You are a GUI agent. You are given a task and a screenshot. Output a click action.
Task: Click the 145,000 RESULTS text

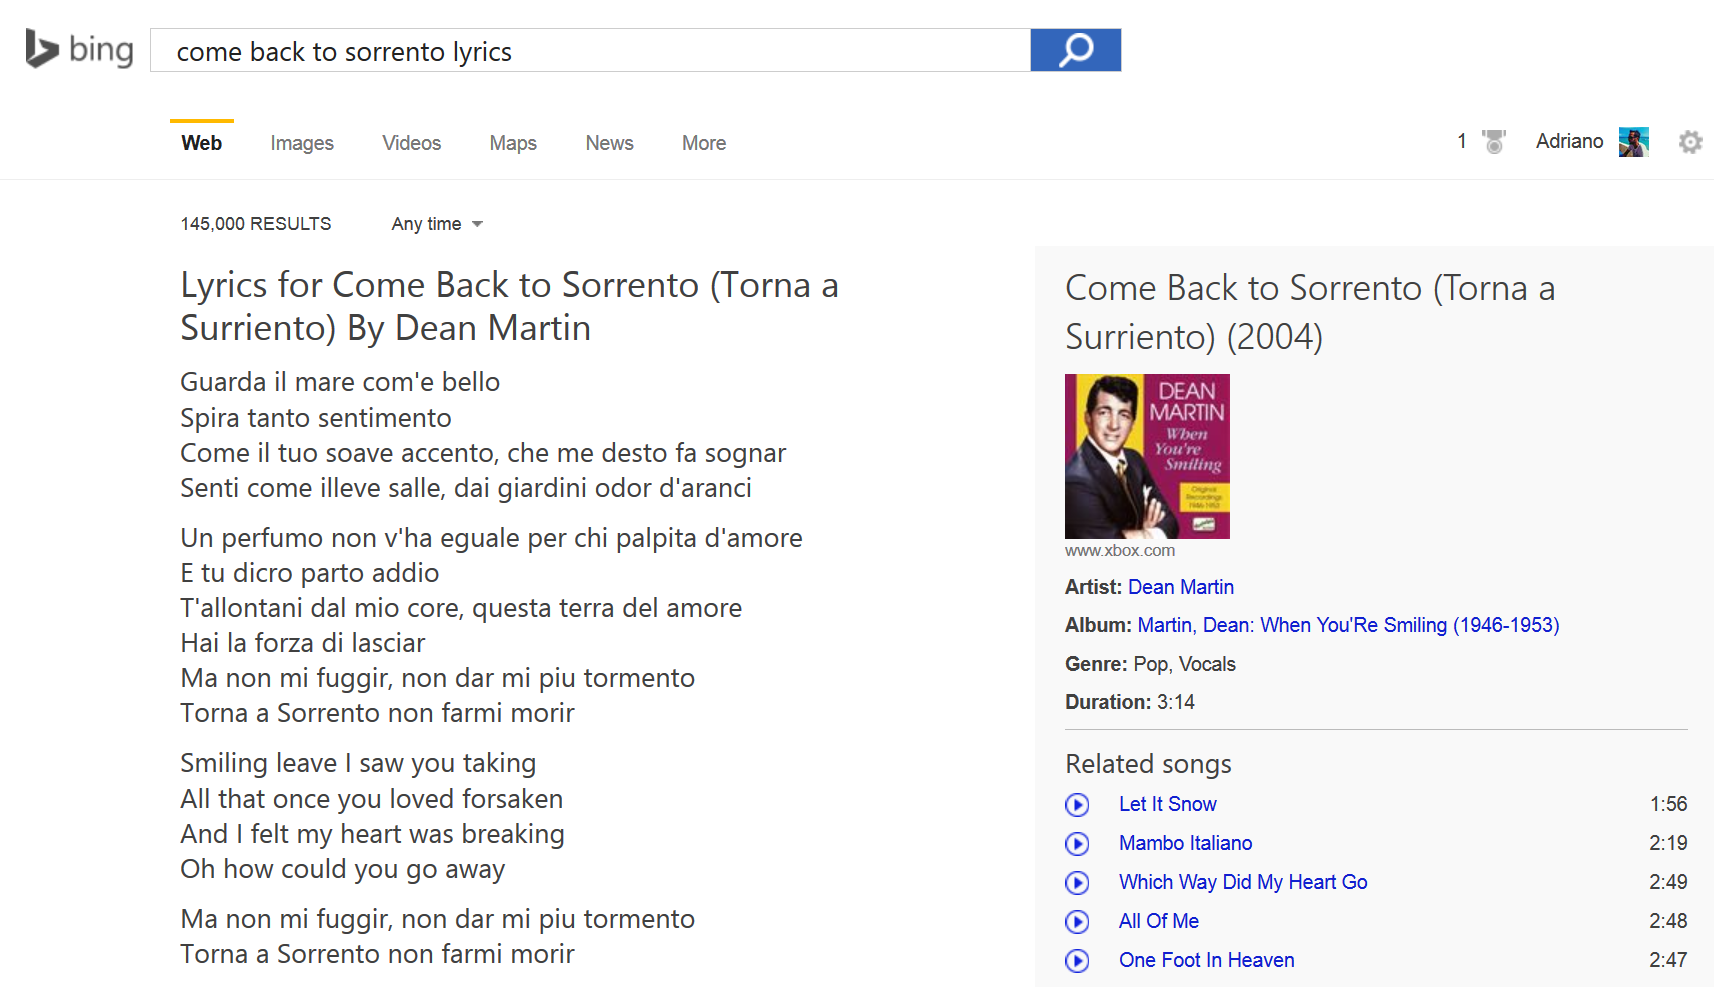(256, 224)
